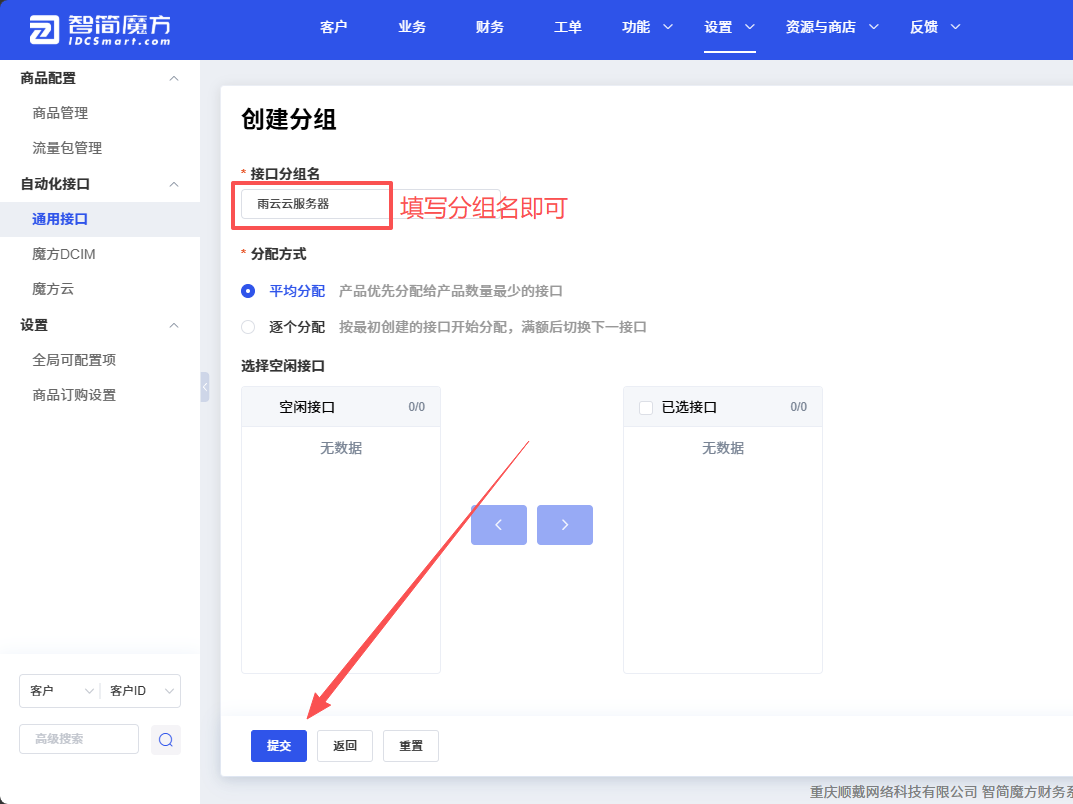
Task: Open the 工单 top menu item
Action: [568, 27]
